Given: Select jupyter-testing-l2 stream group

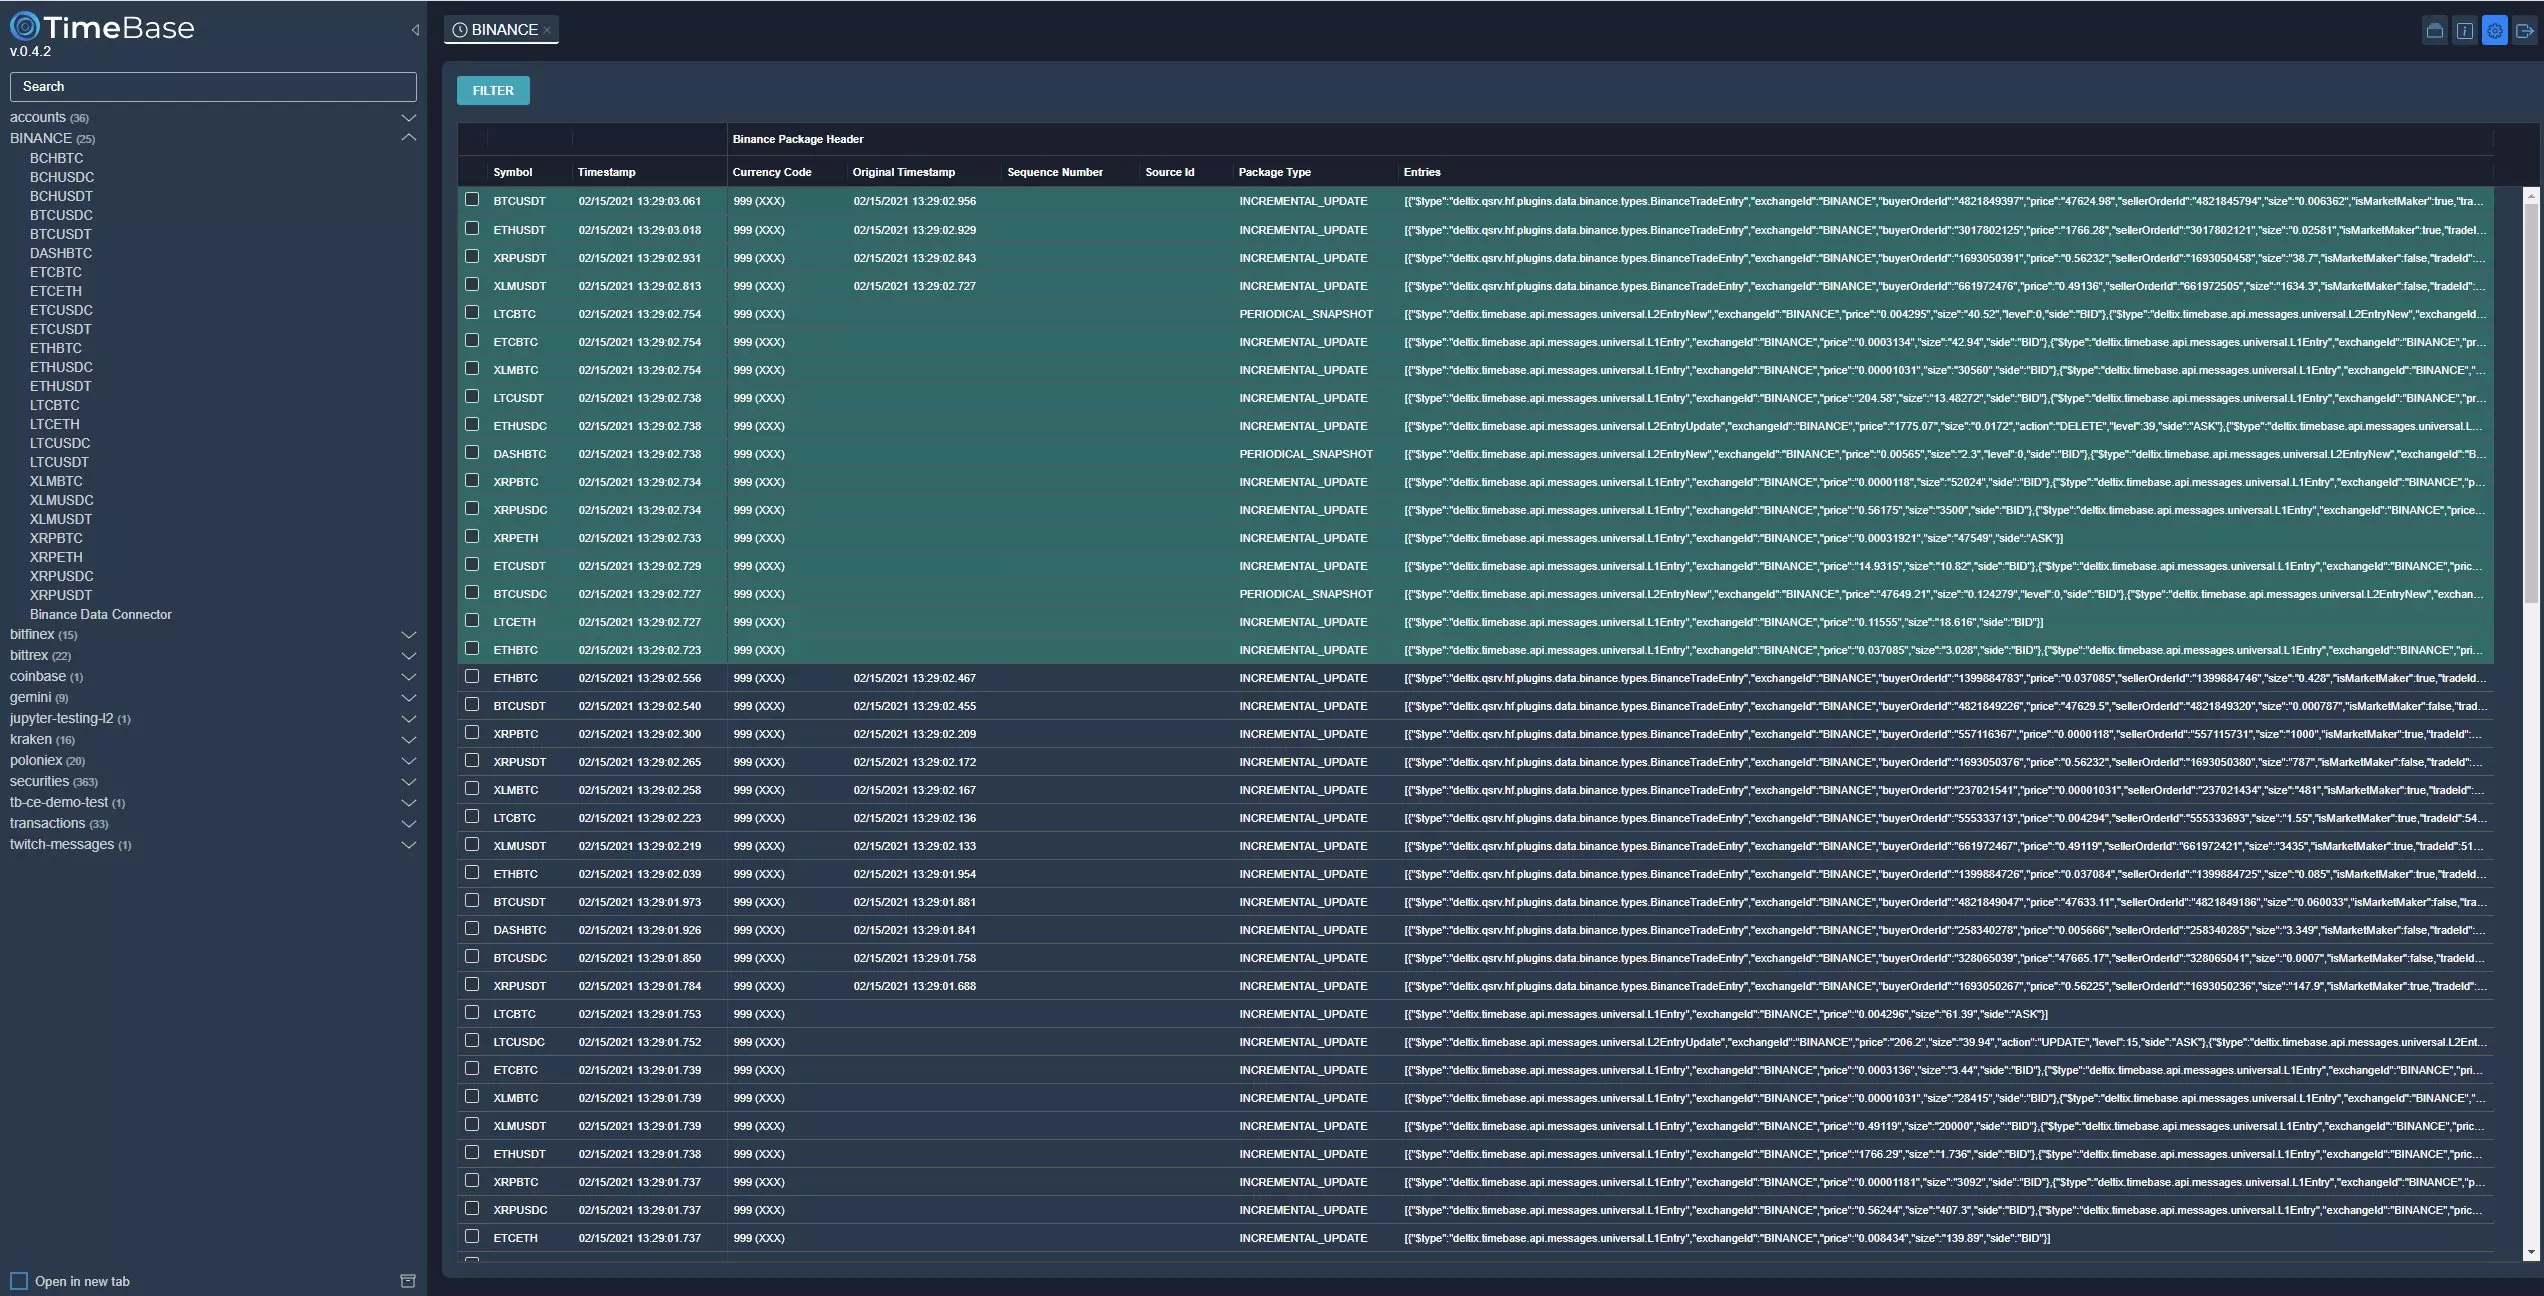Looking at the screenshot, I should pyautogui.click(x=70, y=718).
